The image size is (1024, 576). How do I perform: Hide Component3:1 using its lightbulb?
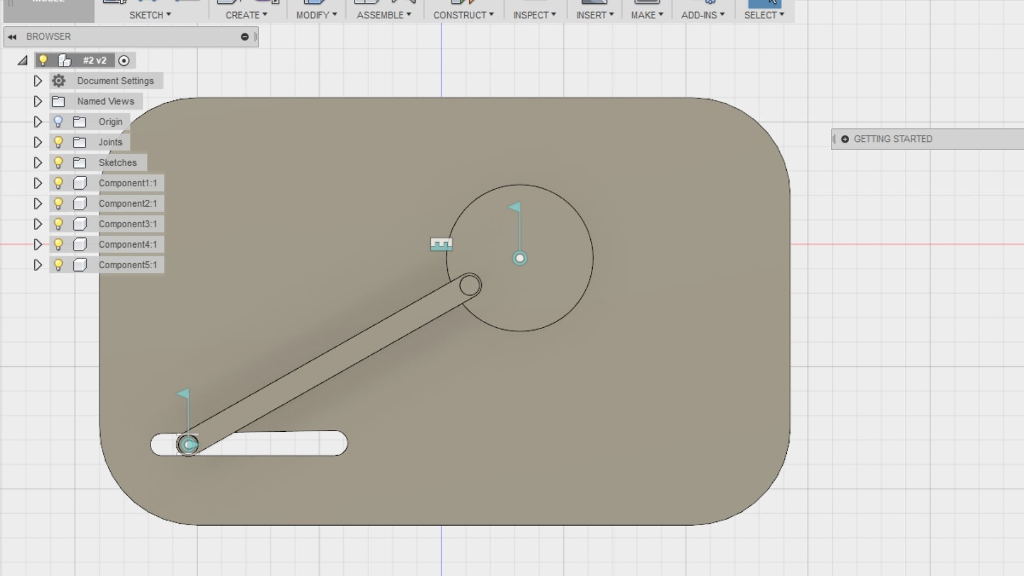pos(59,223)
